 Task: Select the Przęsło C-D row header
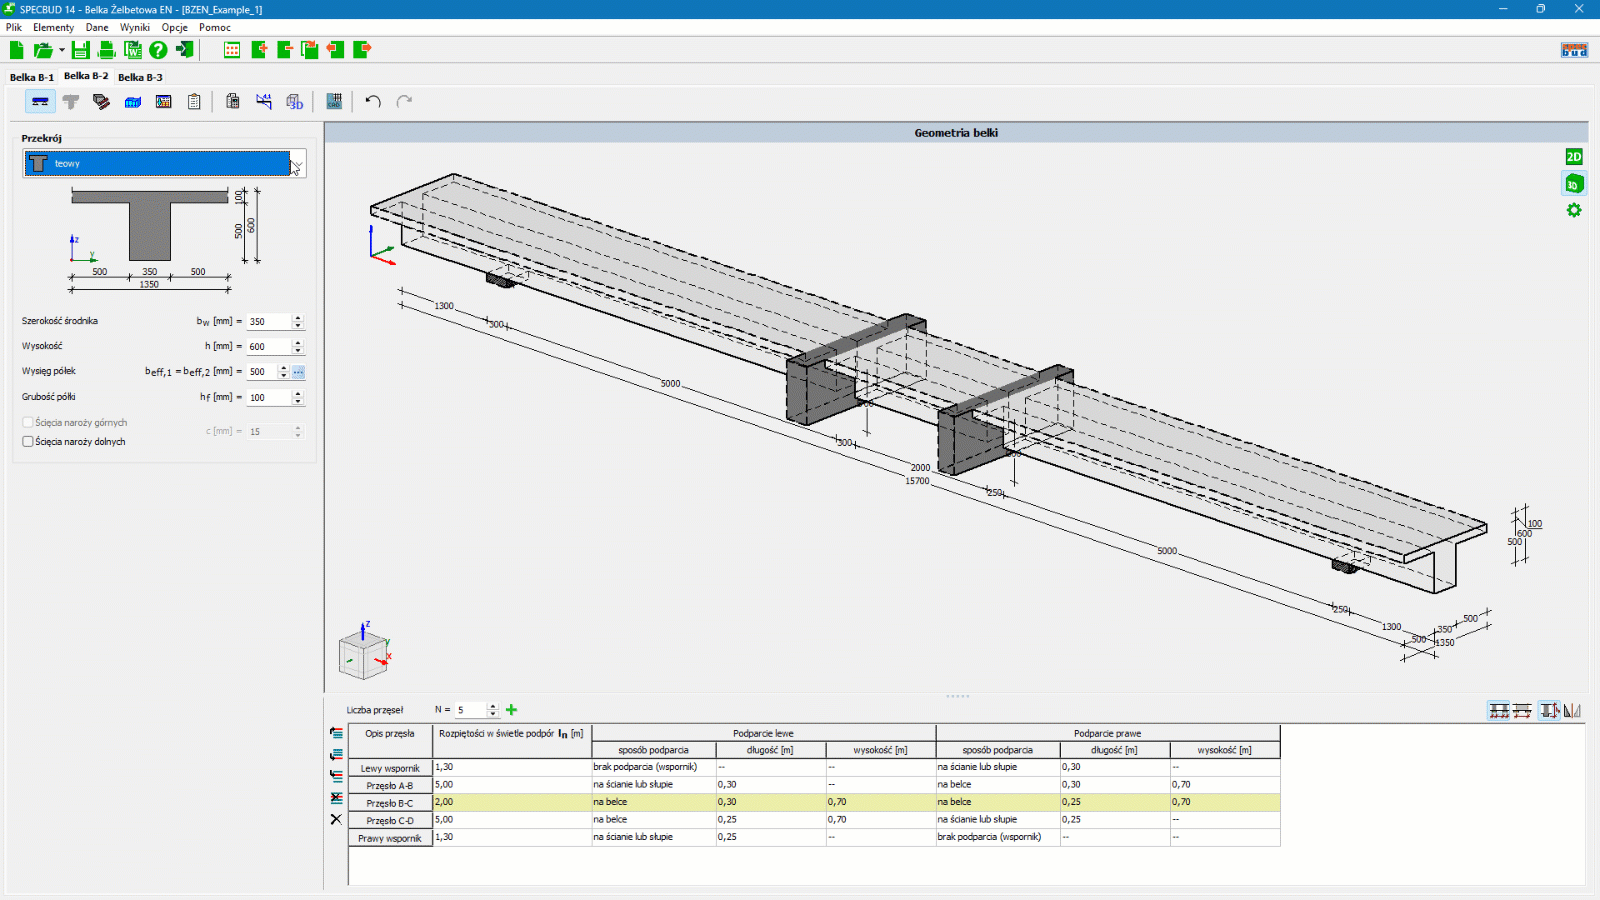pyautogui.click(x=390, y=821)
